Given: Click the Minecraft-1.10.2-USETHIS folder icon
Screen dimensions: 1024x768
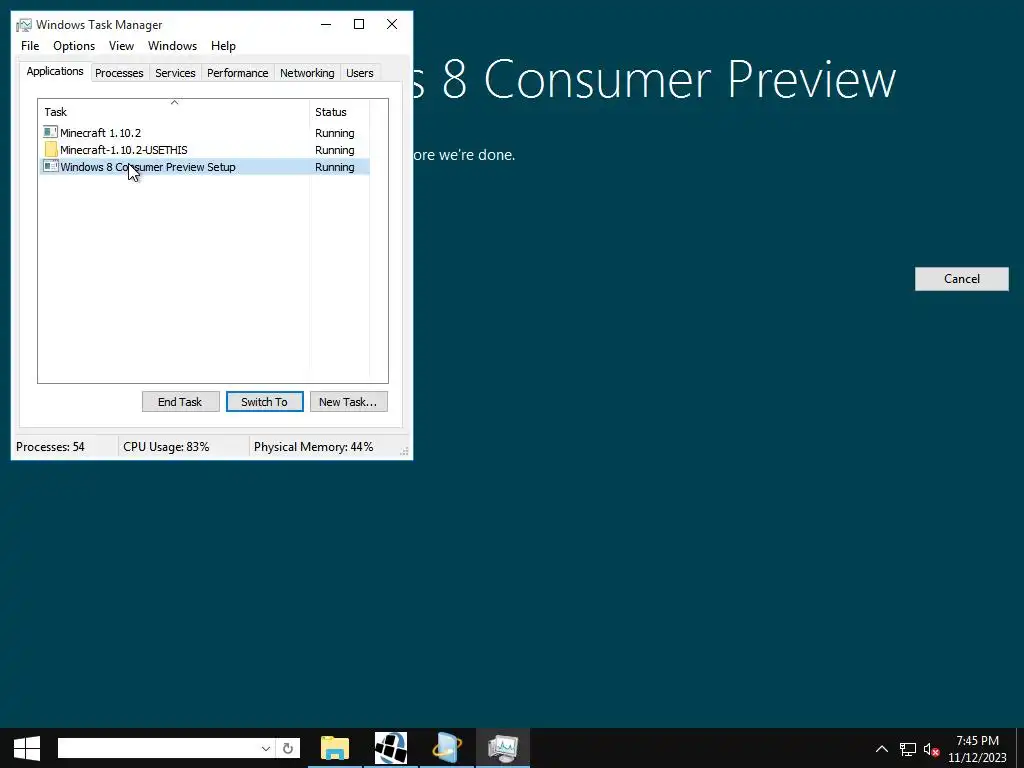Looking at the screenshot, I should click(x=50, y=150).
